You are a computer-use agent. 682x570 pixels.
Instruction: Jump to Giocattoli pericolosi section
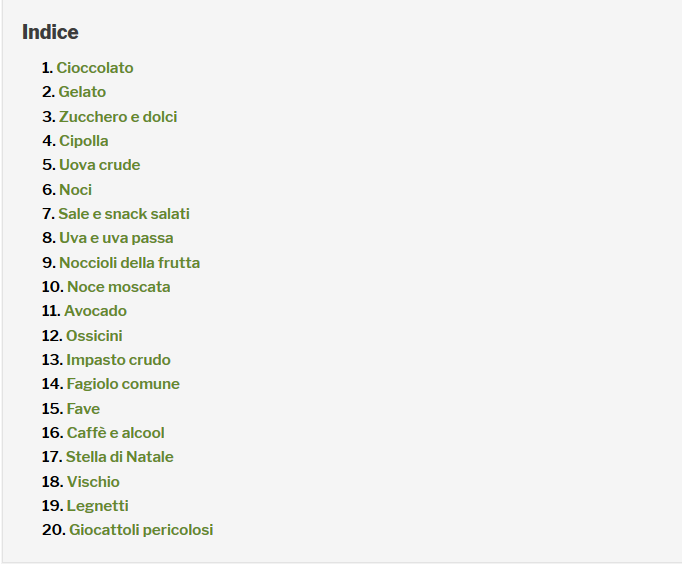coord(141,530)
